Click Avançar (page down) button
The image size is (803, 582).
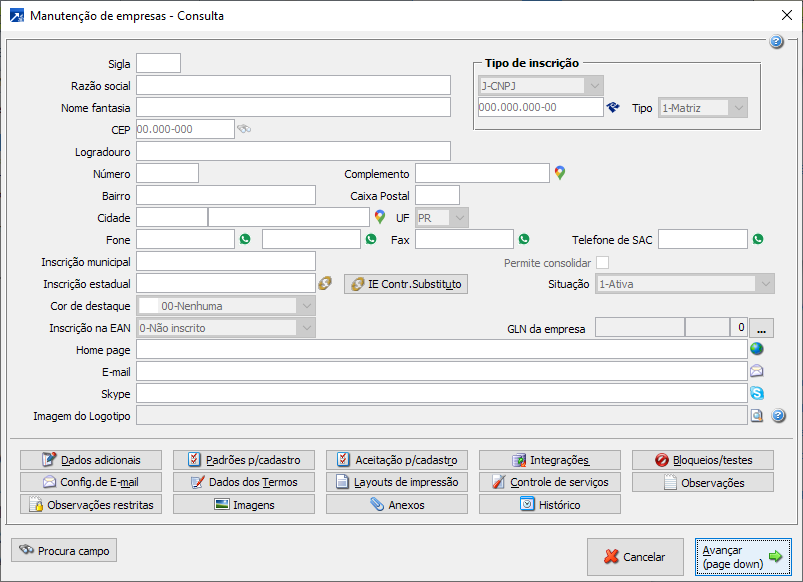click(x=742, y=557)
